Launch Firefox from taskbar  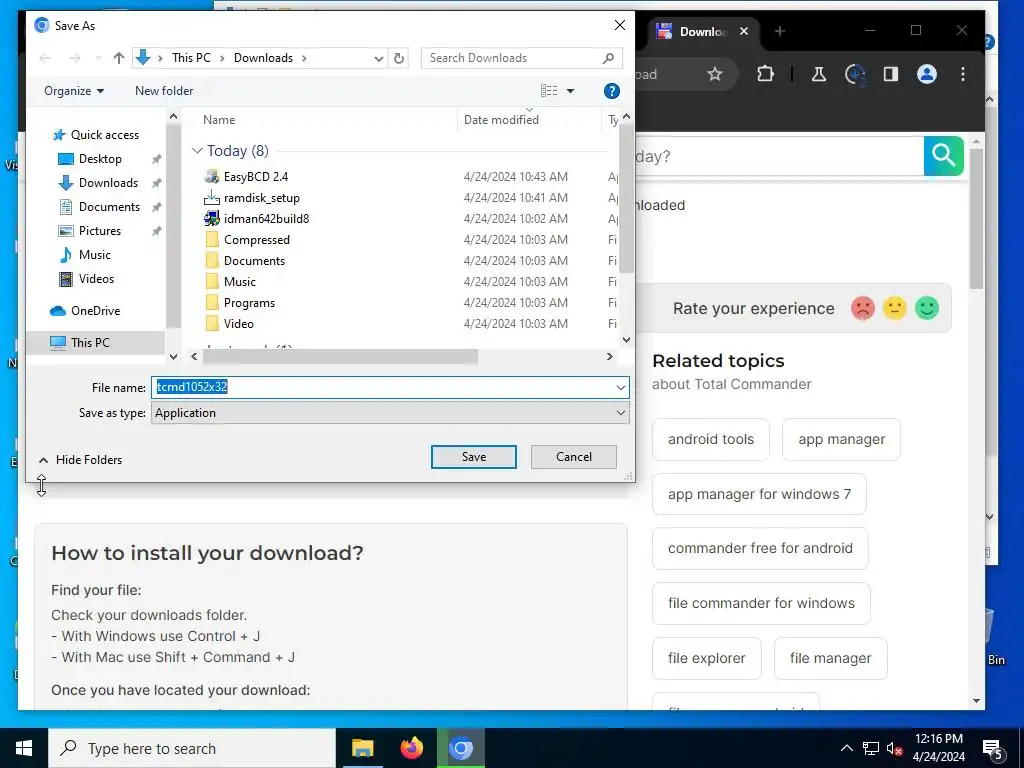pyautogui.click(x=411, y=748)
